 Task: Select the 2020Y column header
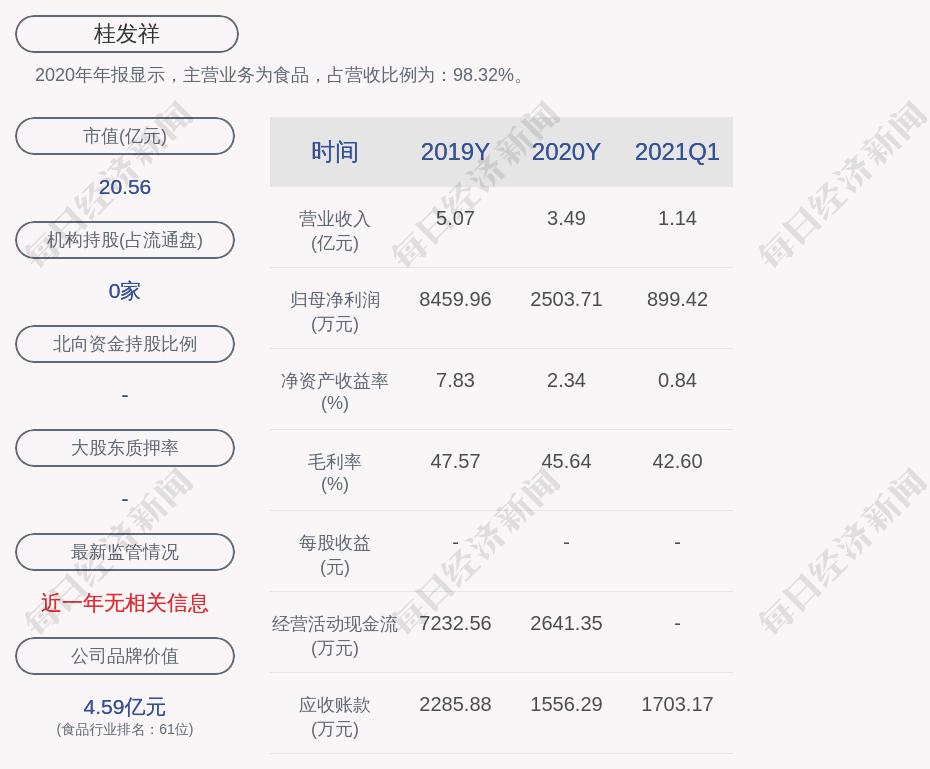click(566, 152)
